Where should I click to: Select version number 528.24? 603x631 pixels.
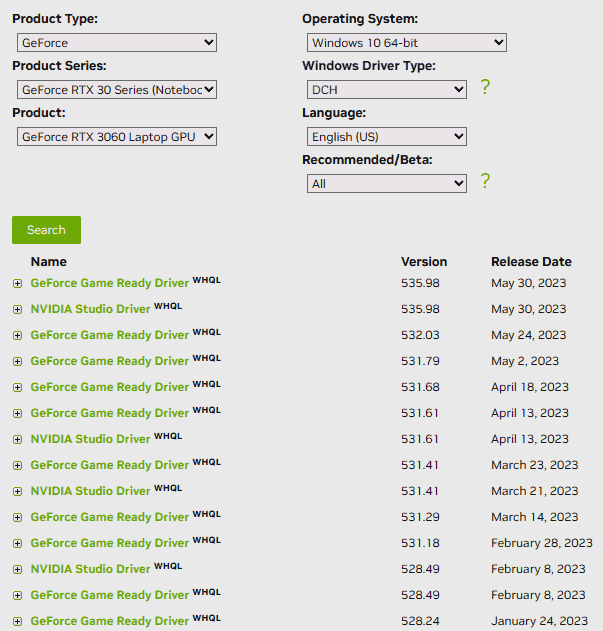[420, 621]
